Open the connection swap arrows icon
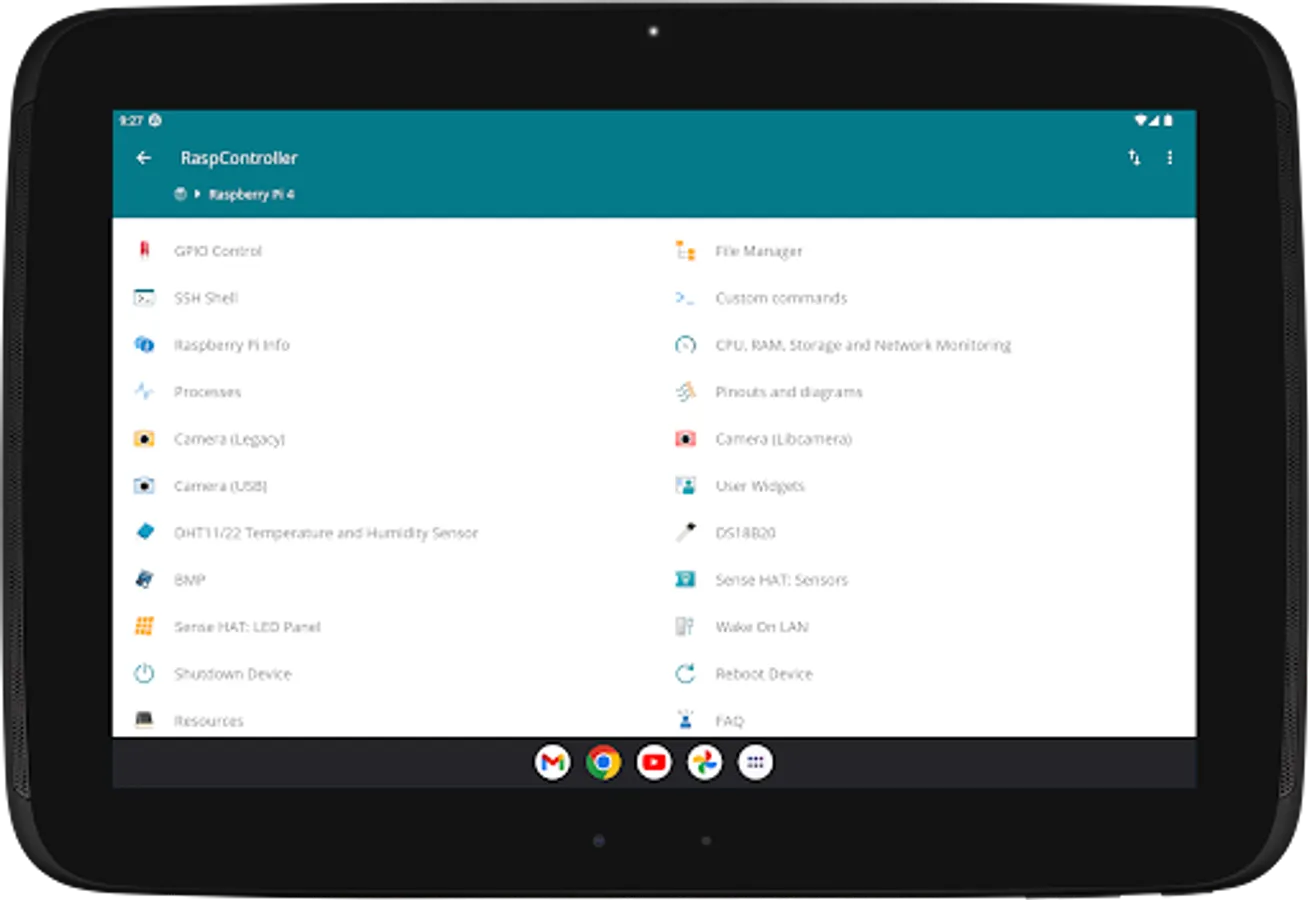 pyautogui.click(x=1134, y=158)
